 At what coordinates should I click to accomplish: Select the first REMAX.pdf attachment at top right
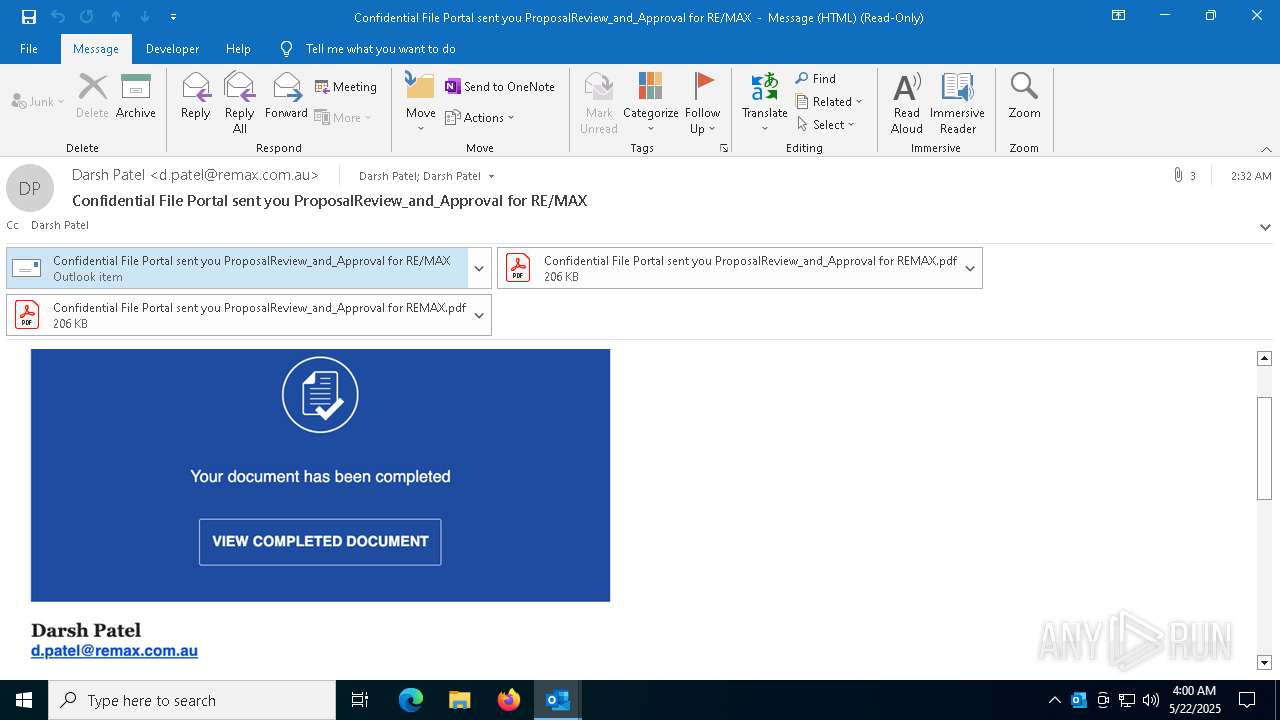(728, 268)
